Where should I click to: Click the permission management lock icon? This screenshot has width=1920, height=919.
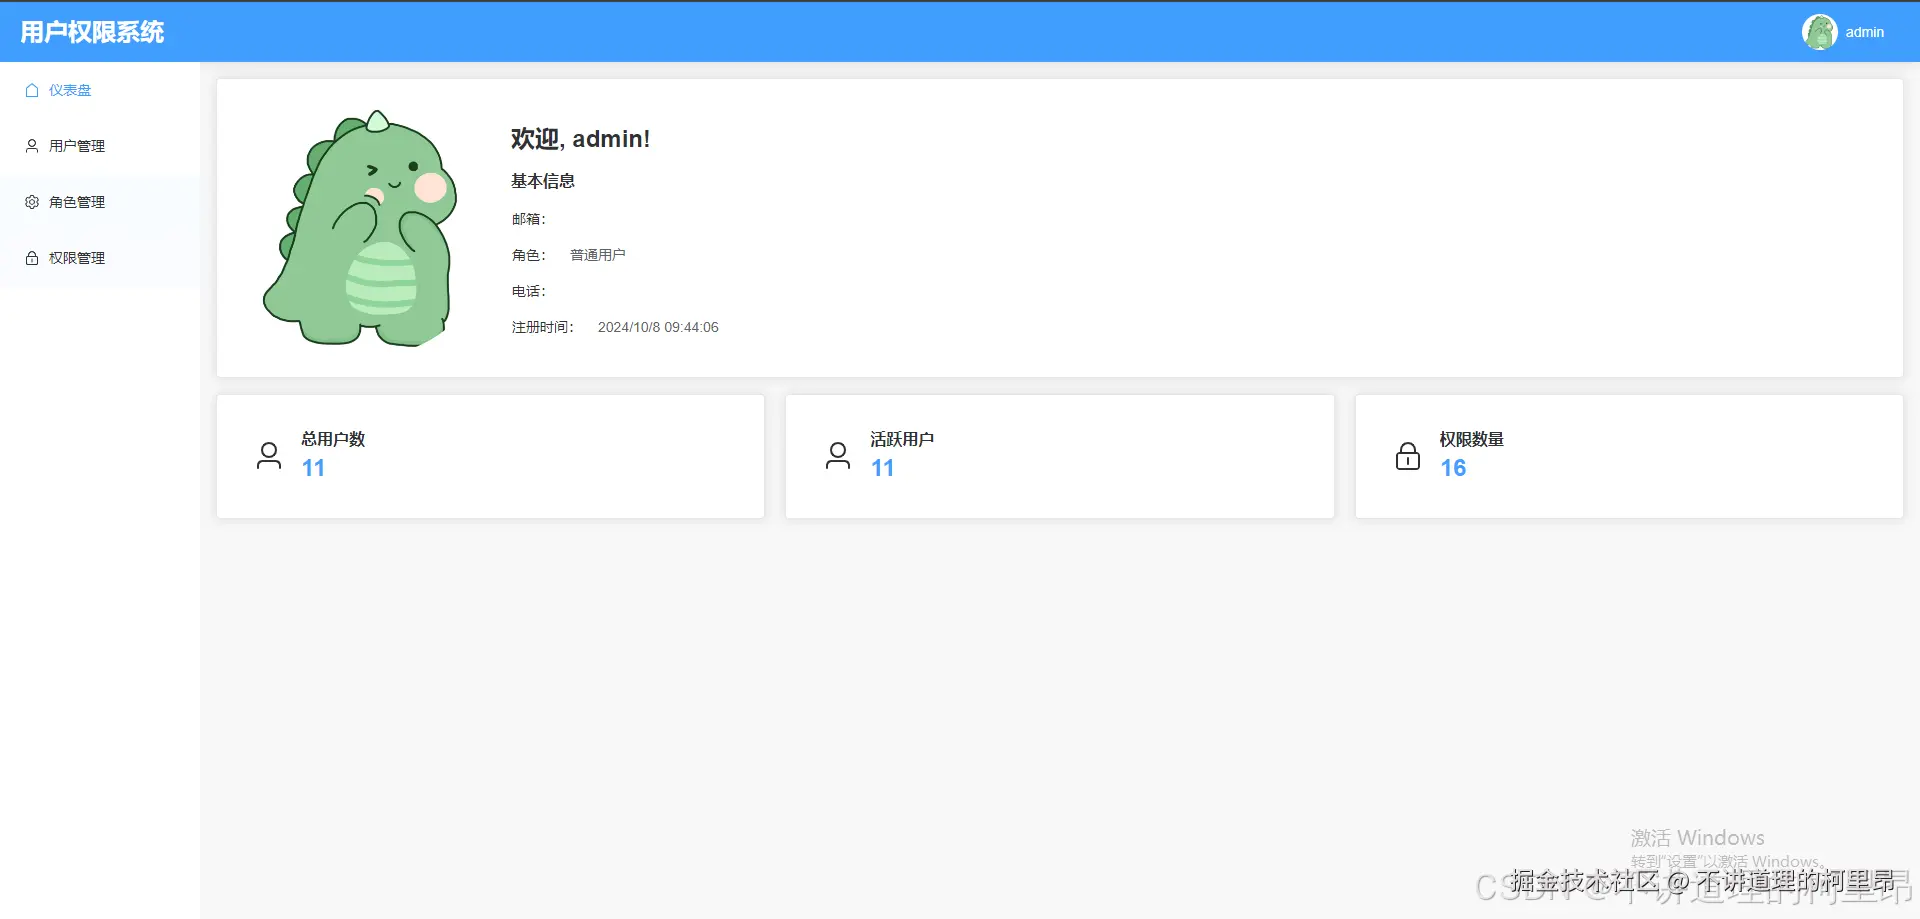point(32,258)
